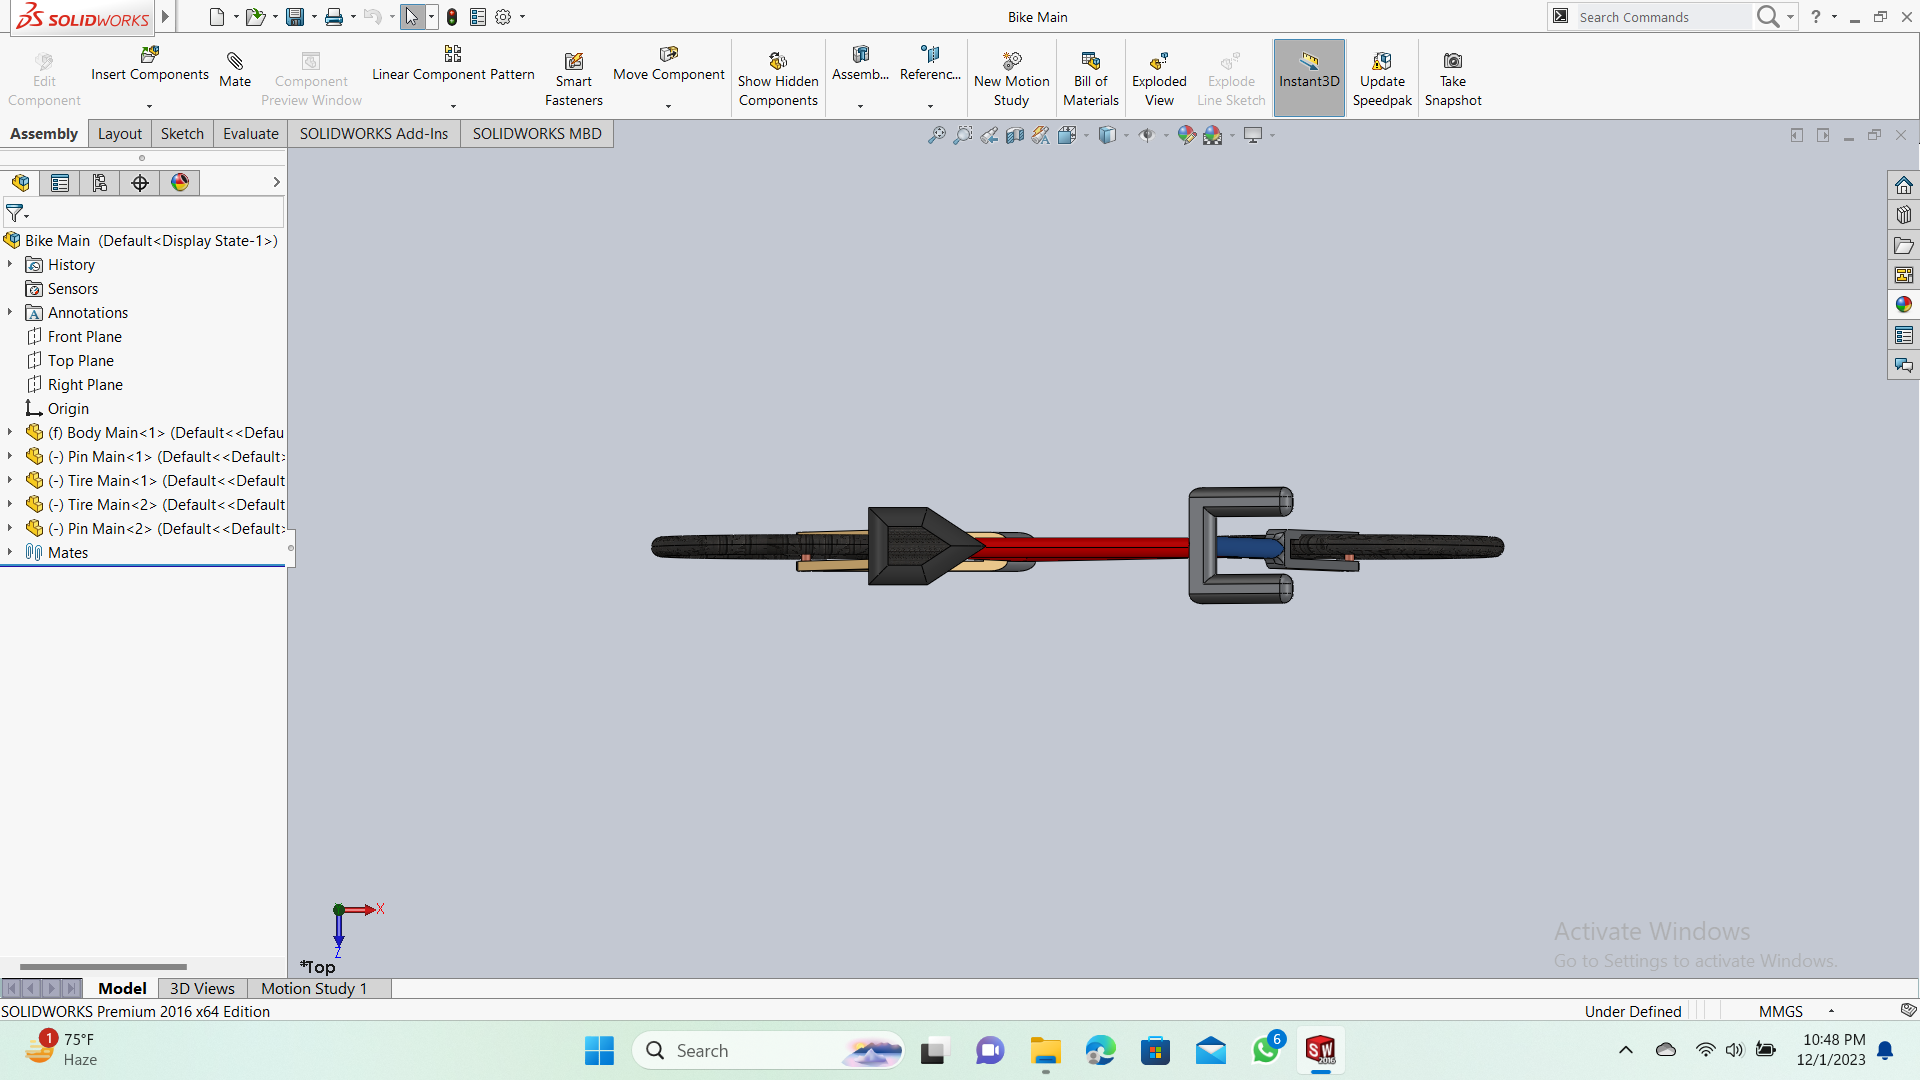Click Update Speedpak

1382,80
